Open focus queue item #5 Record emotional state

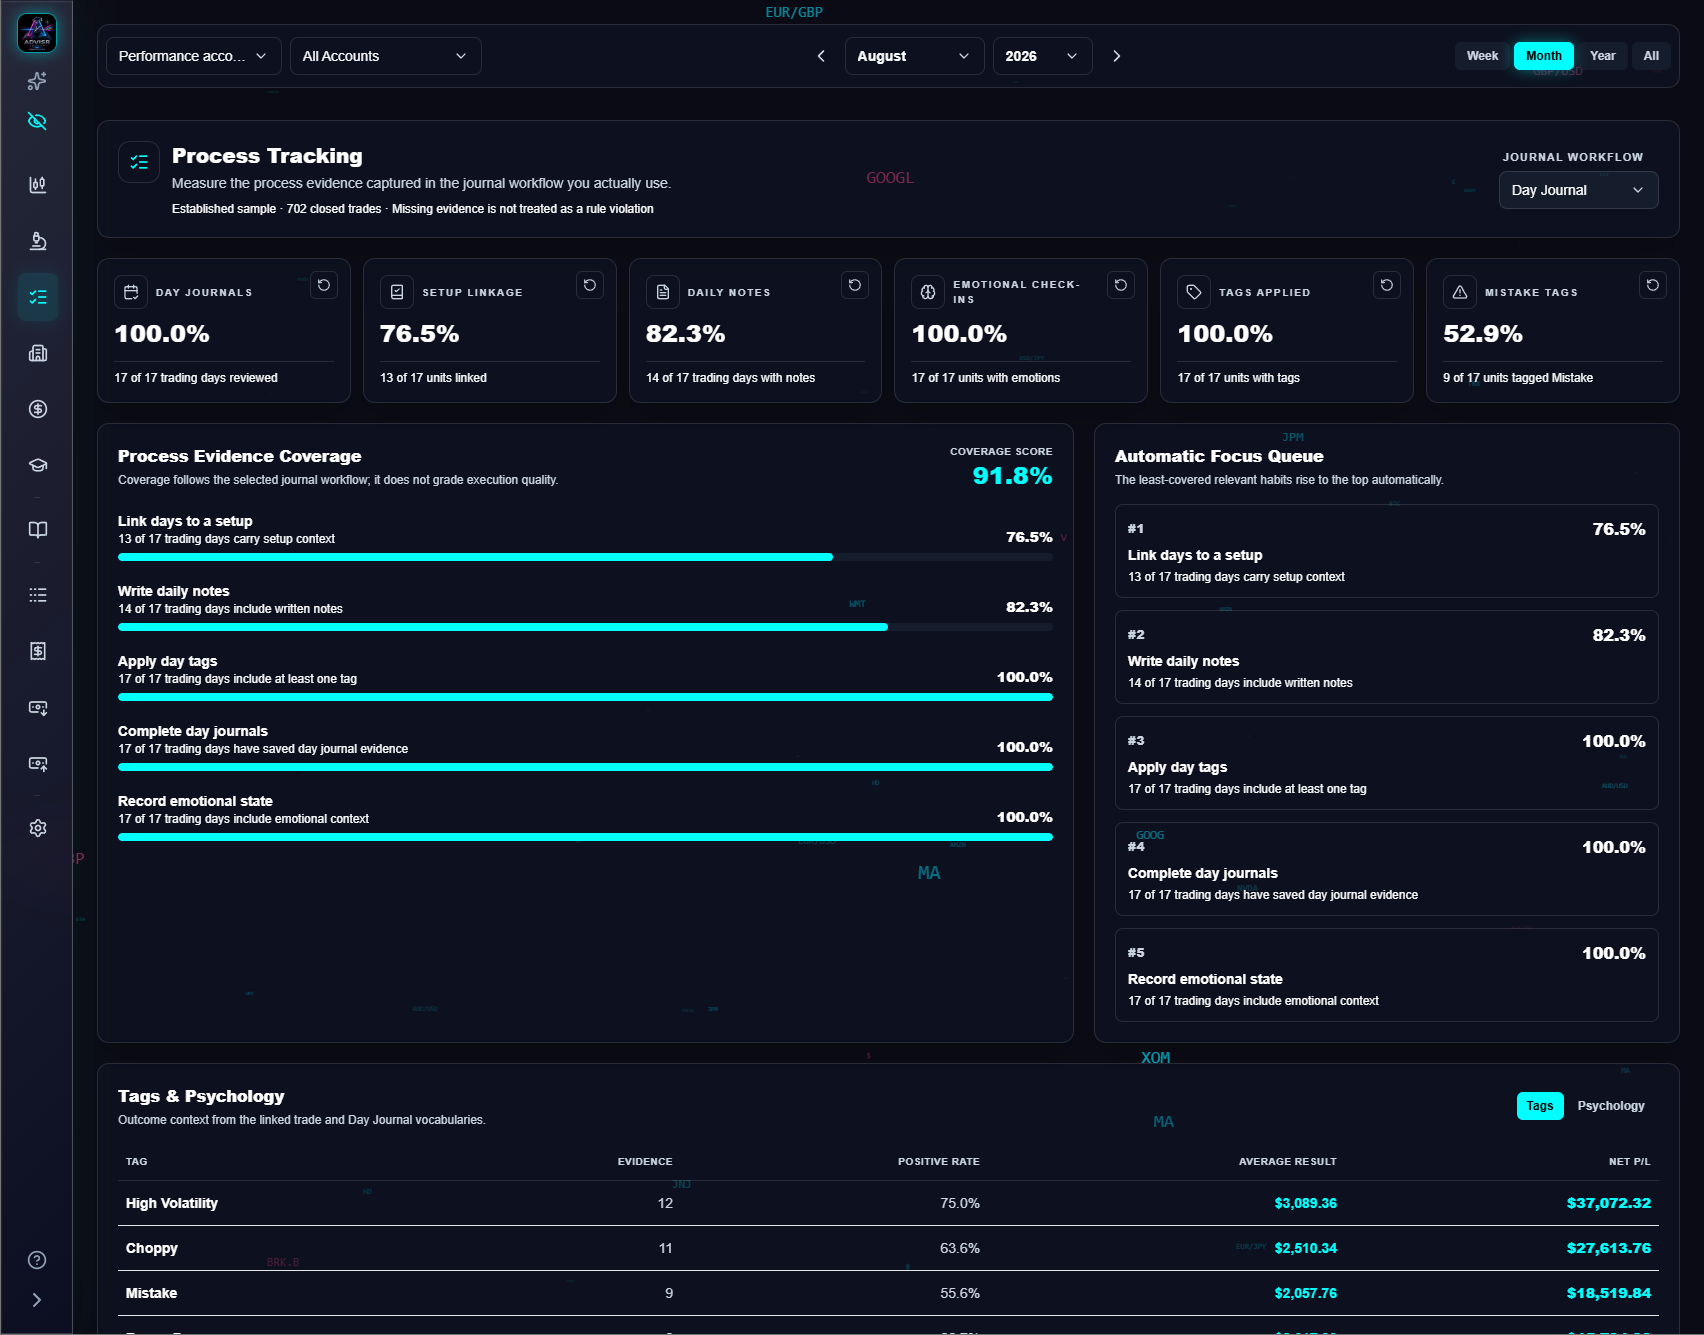click(x=1386, y=975)
